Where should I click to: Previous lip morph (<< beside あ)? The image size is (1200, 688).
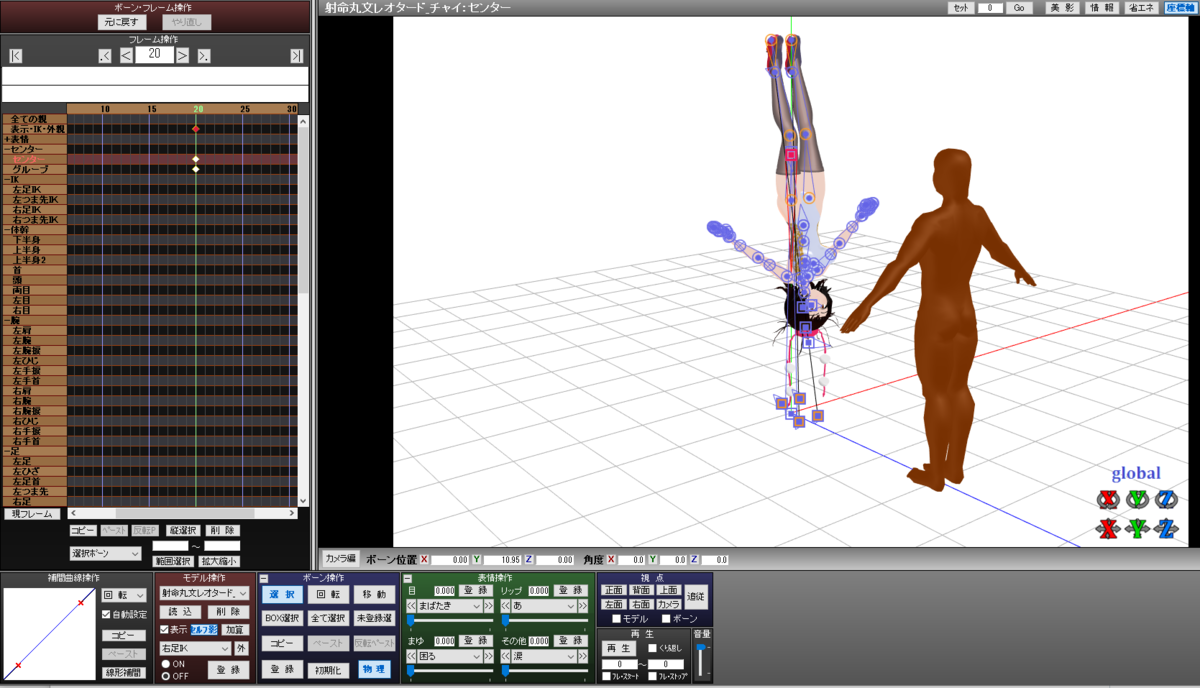tap(506, 606)
